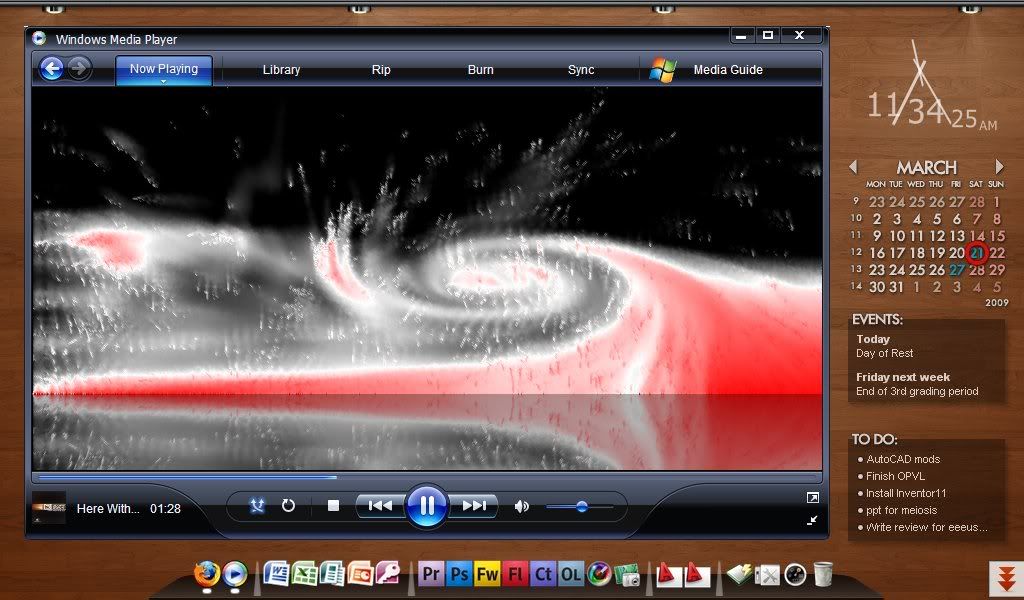Toggle shuffle mode off
1024x600 pixels.
[257, 506]
